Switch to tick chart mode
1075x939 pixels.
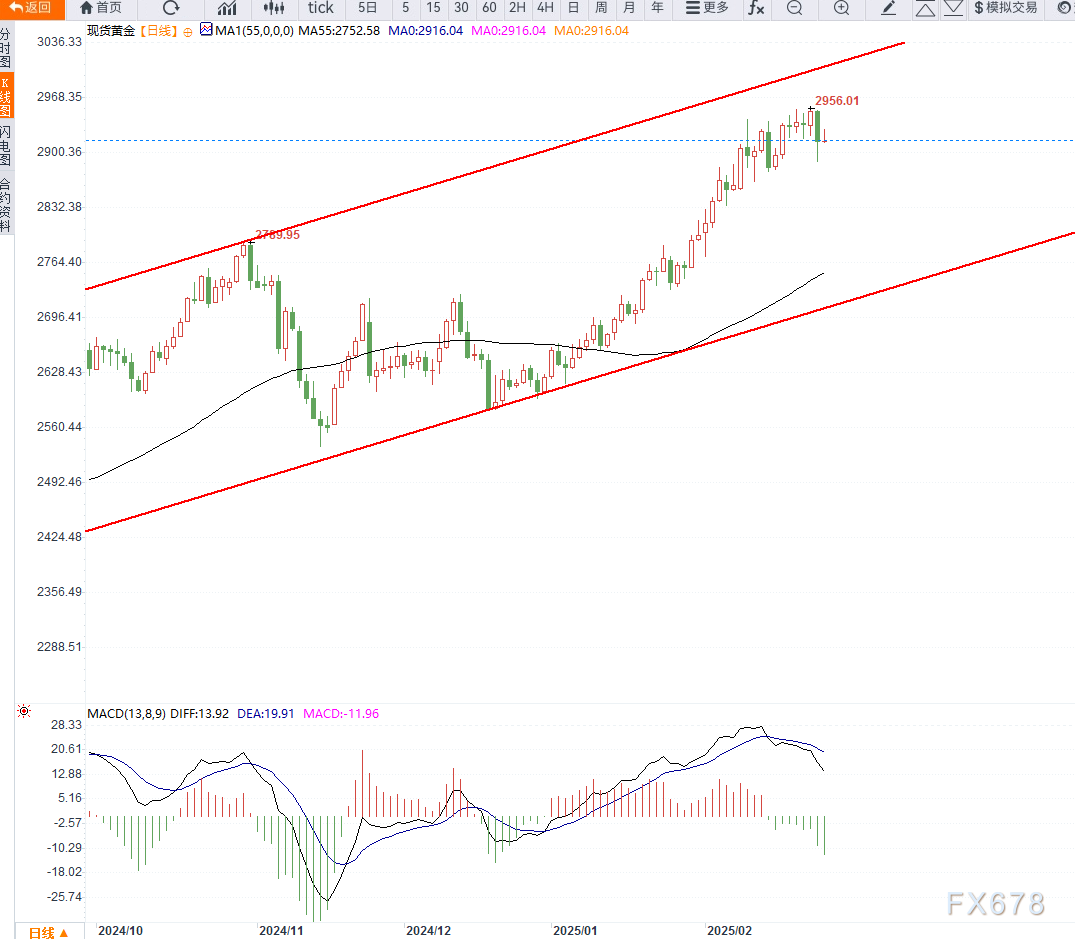320,8
